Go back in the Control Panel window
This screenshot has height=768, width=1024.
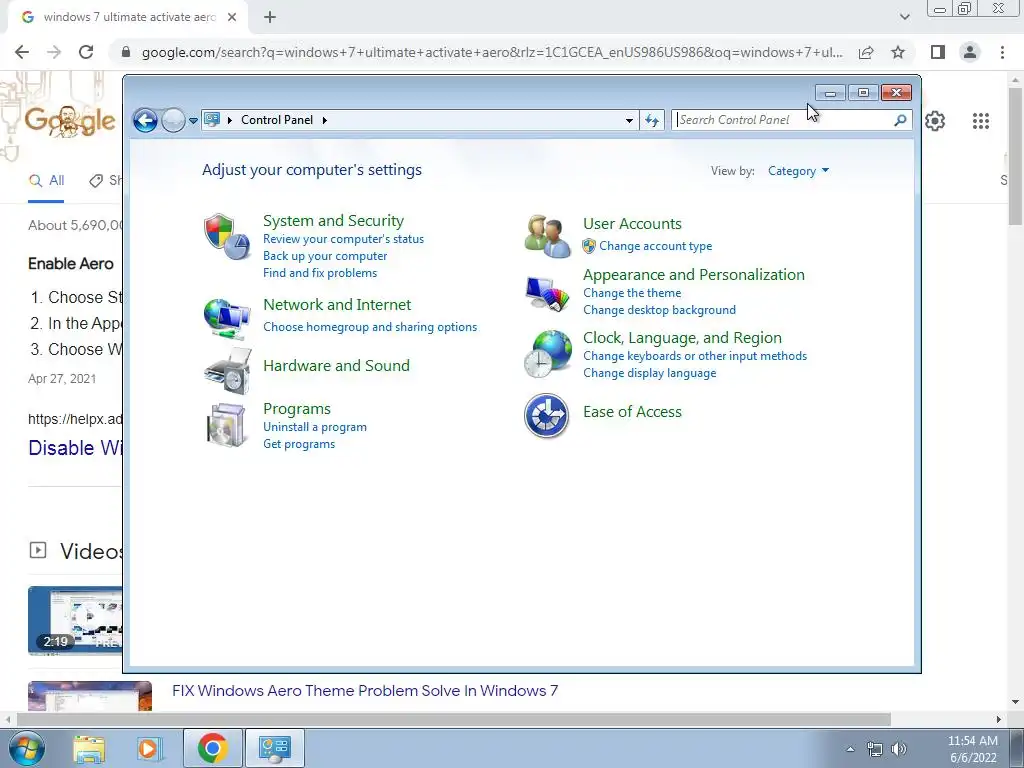point(145,120)
